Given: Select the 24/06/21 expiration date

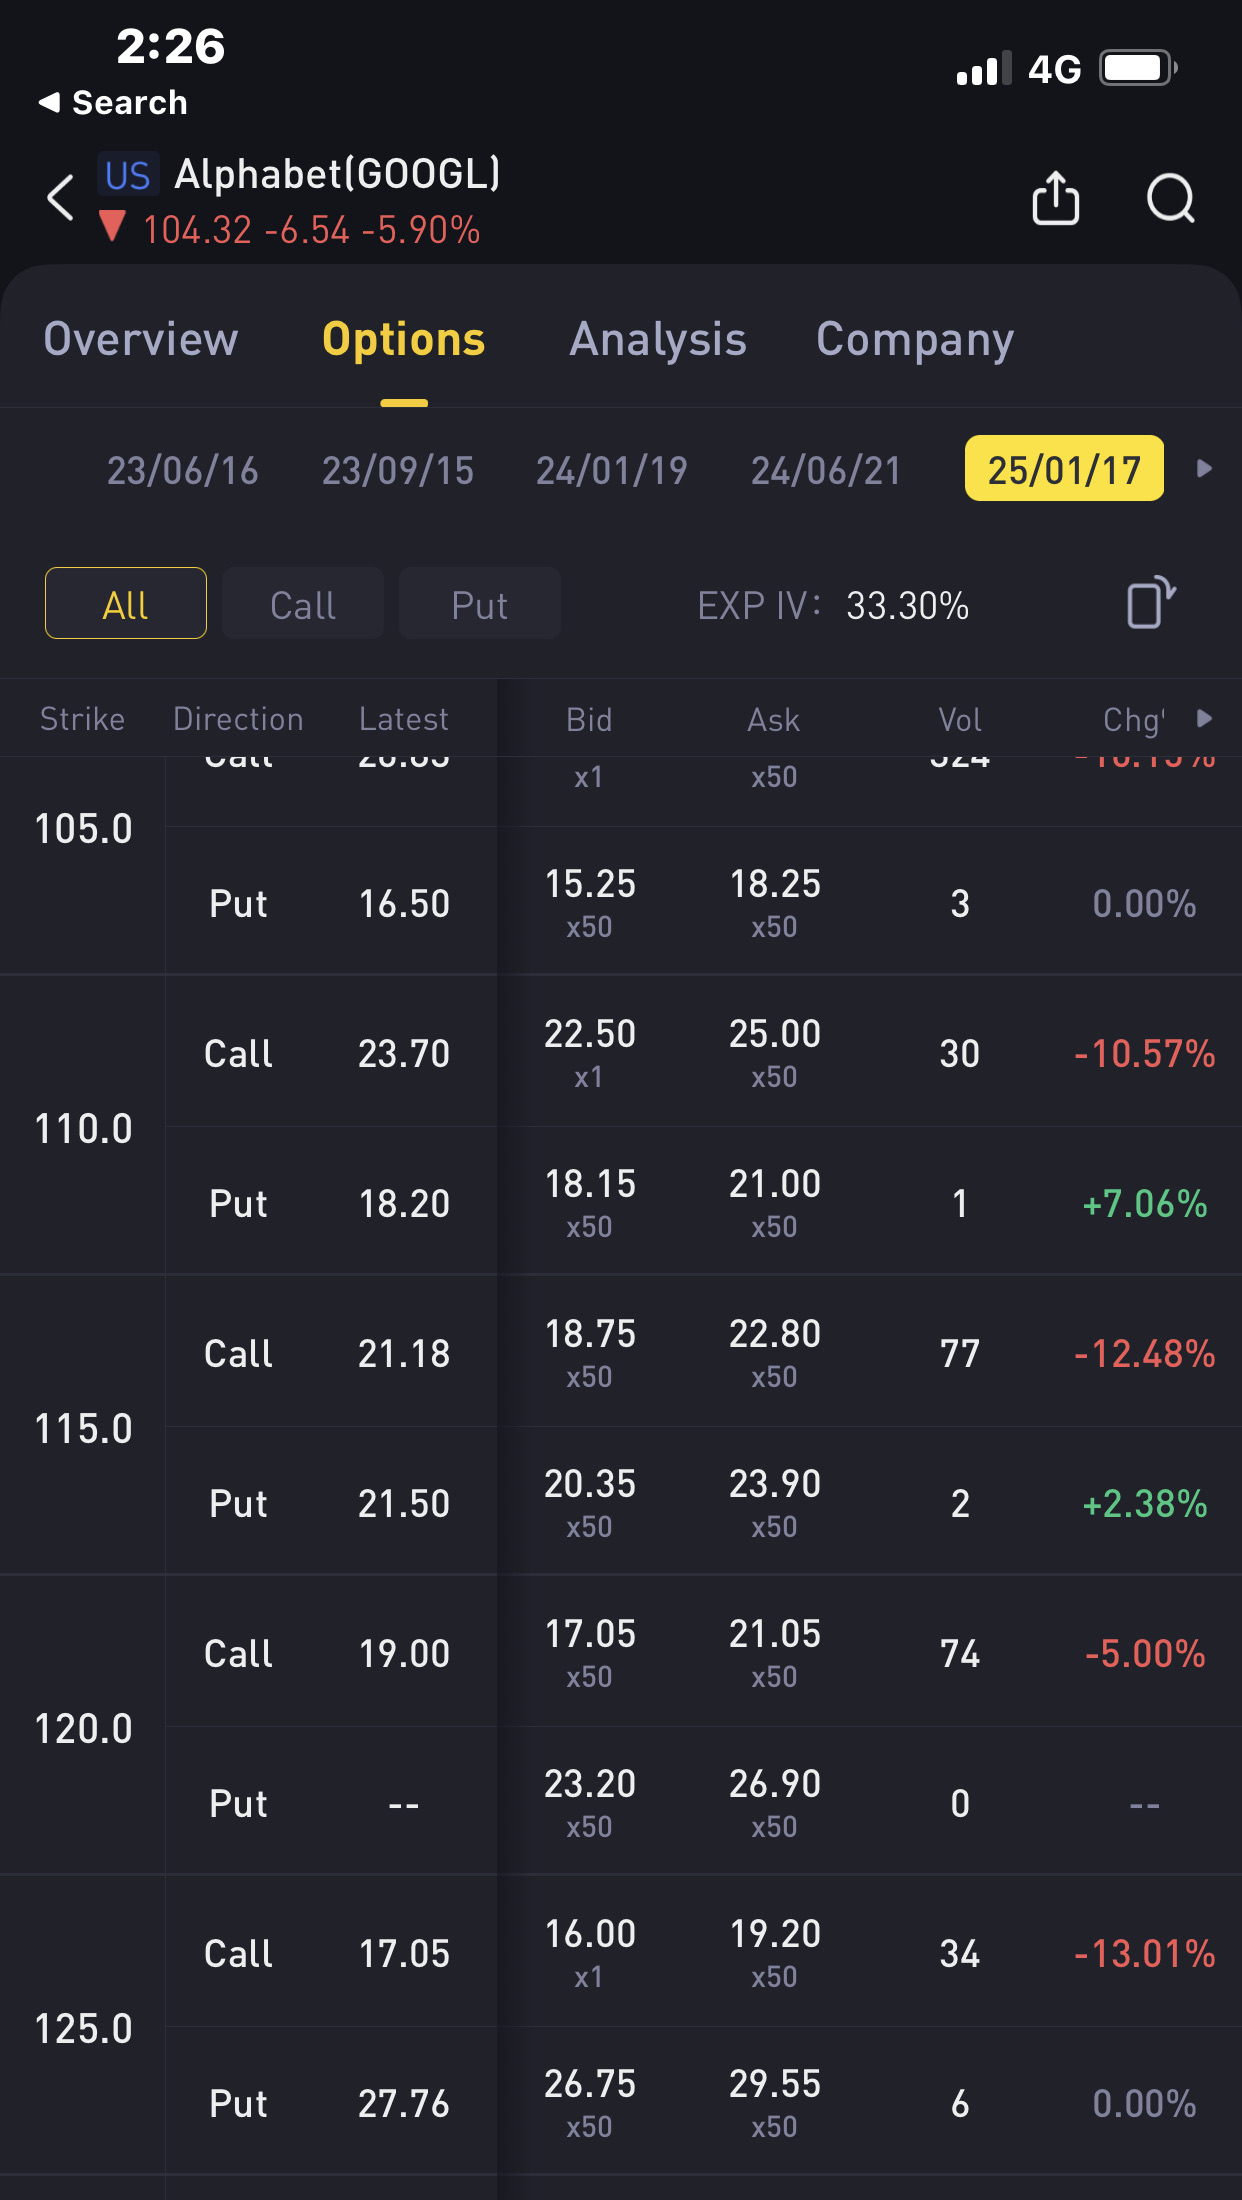Looking at the screenshot, I should coord(826,470).
